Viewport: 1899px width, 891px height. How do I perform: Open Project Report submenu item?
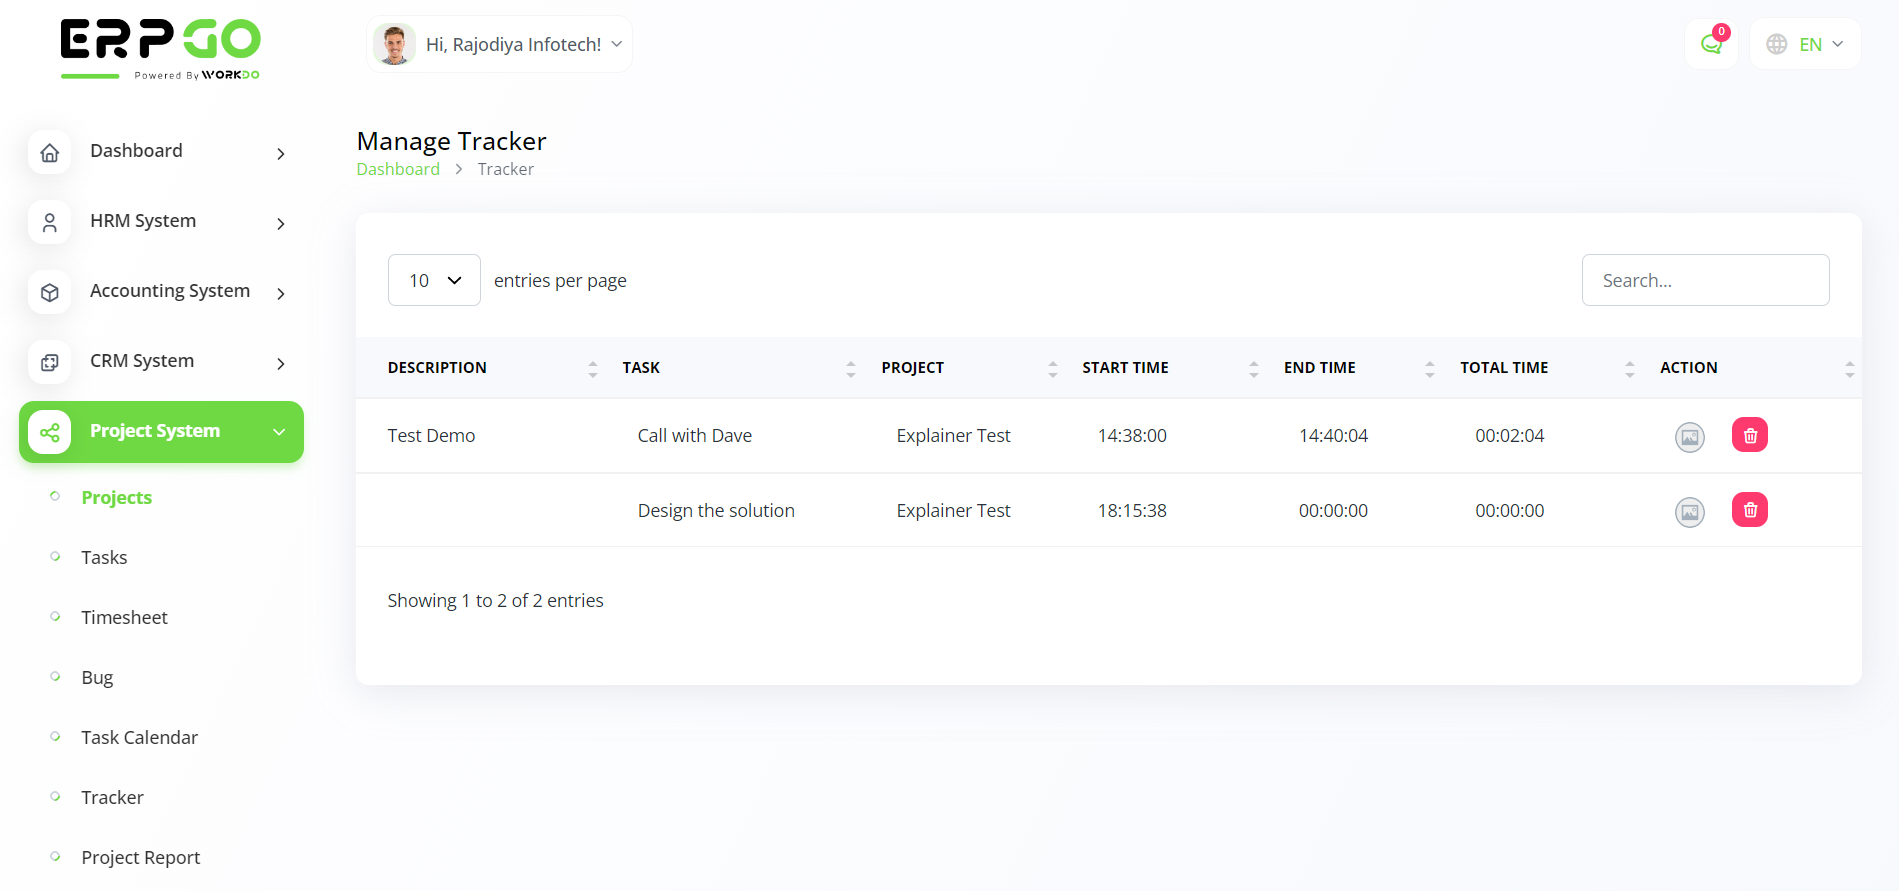click(140, 857)
